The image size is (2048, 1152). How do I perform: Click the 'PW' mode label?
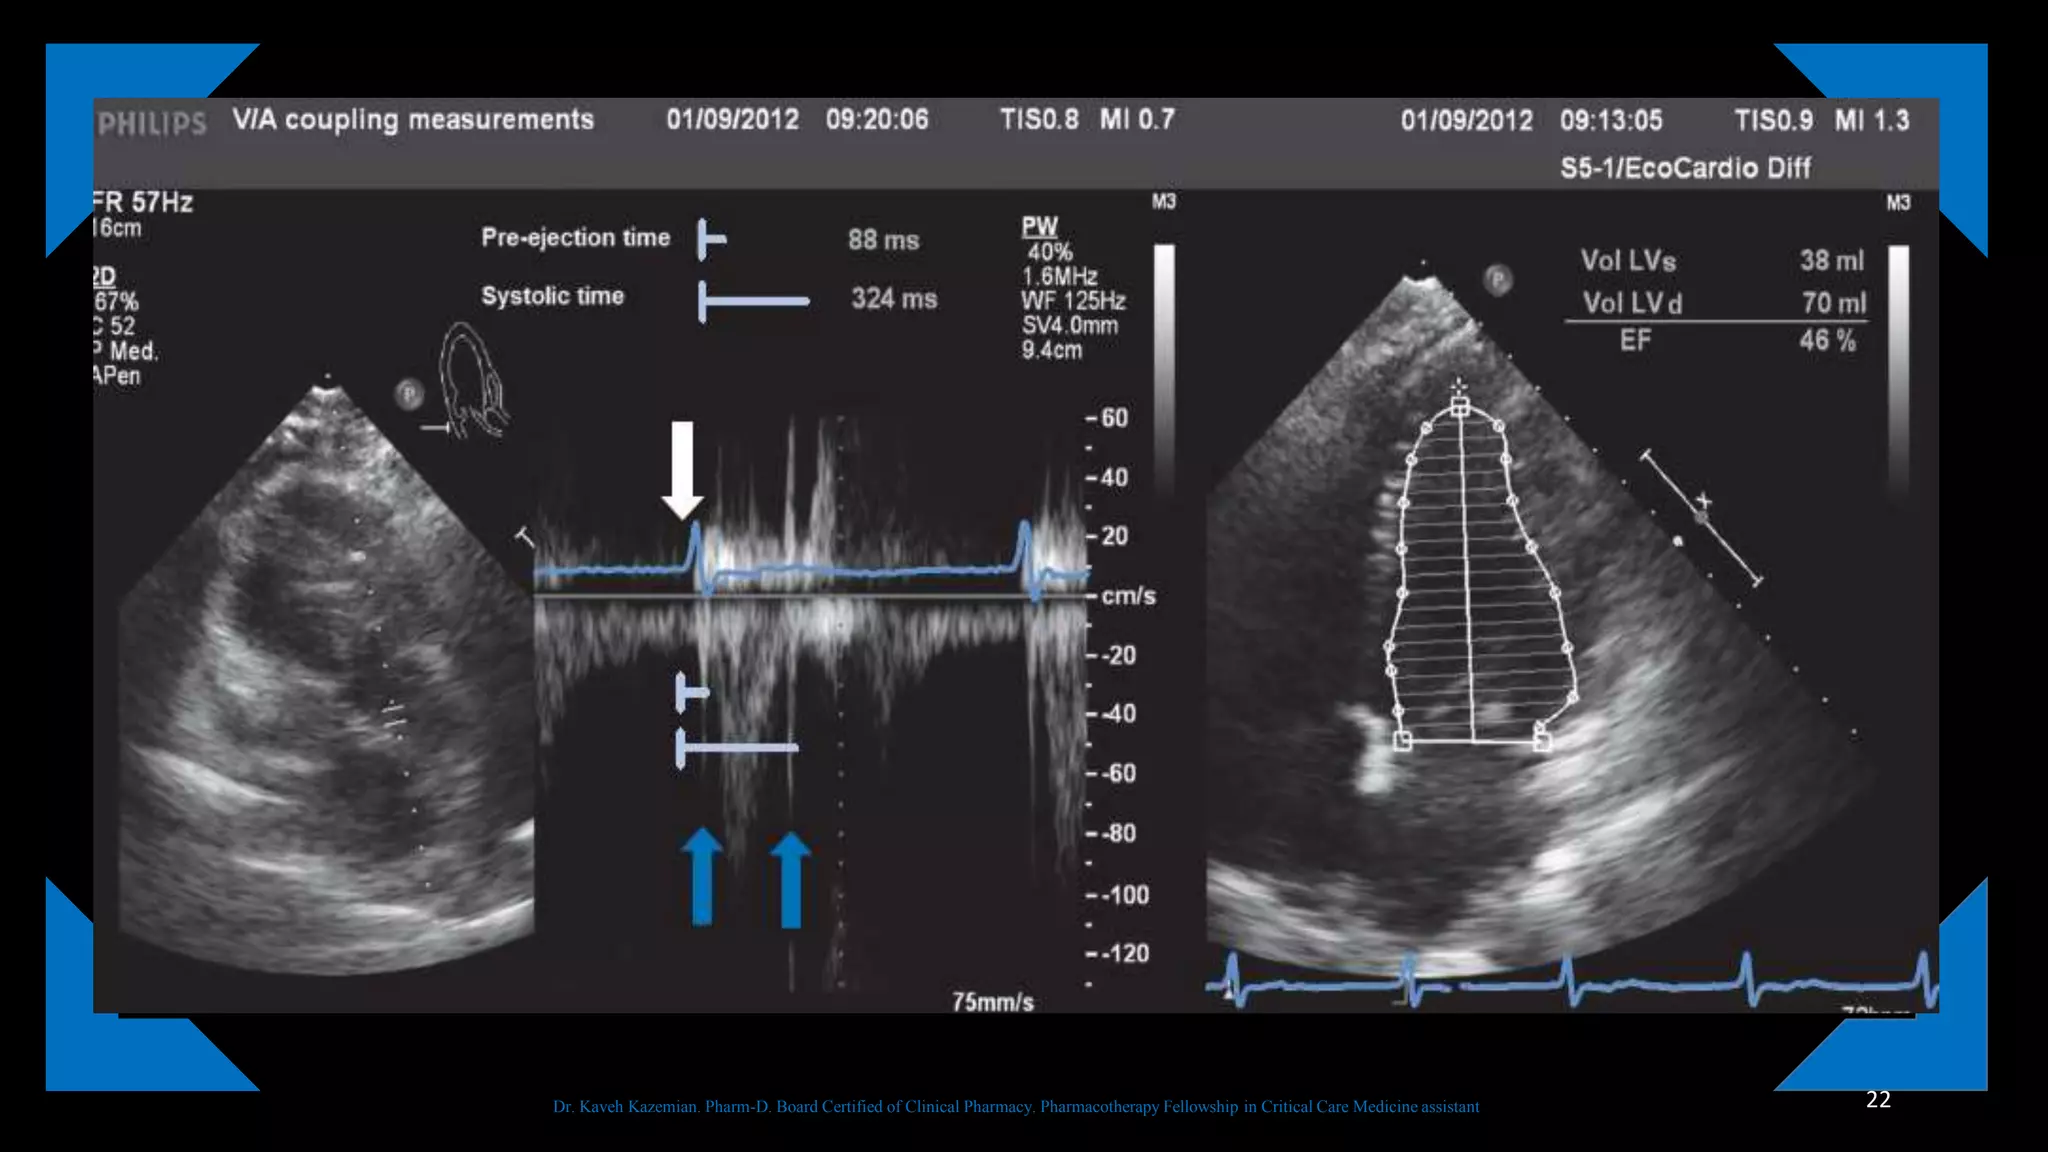pos(1039,227)
